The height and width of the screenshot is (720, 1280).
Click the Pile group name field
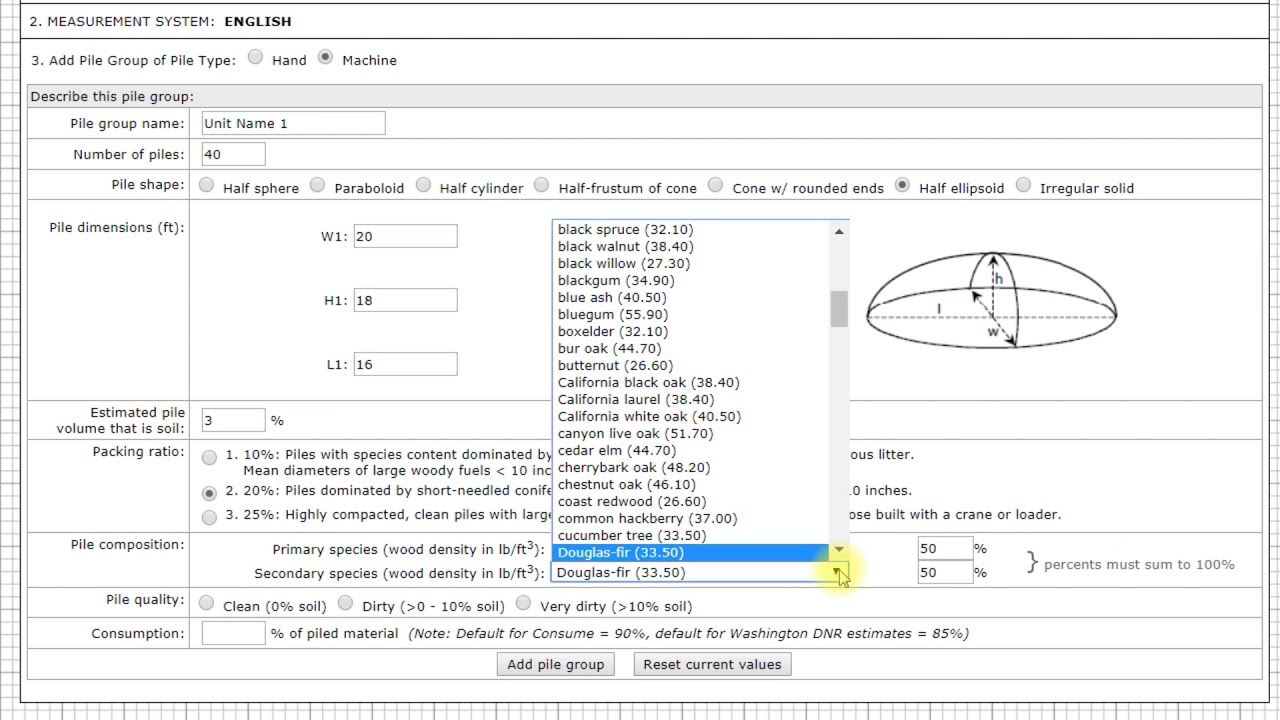pos(293,123)
